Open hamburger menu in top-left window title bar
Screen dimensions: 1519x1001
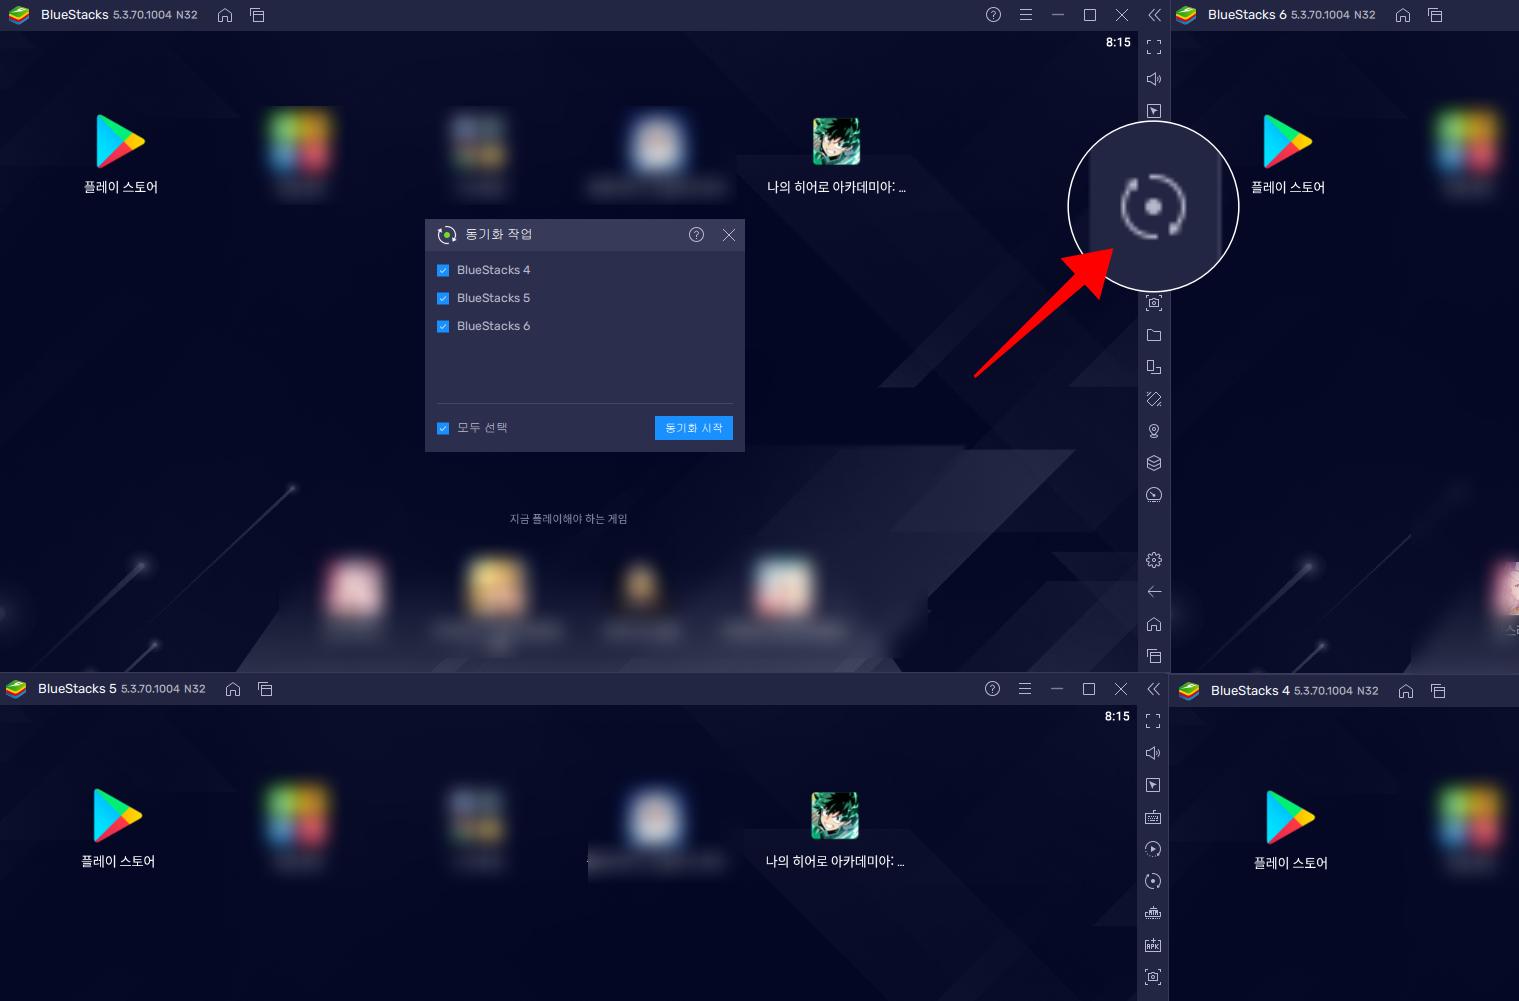(x=1026, y=15)
